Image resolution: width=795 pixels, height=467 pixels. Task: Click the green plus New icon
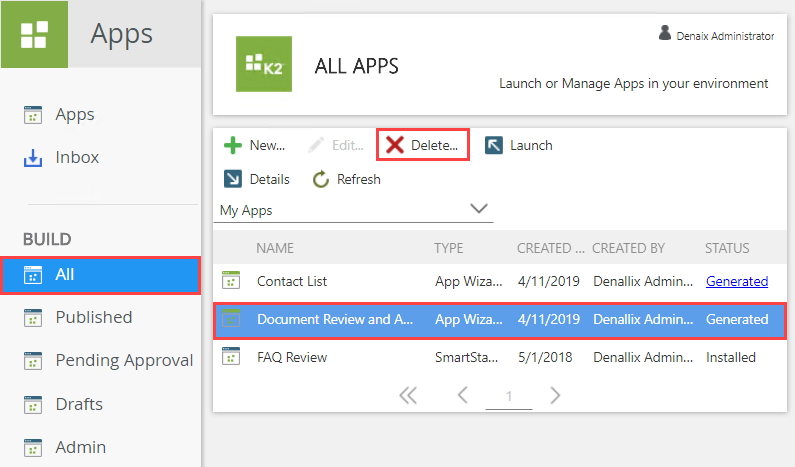coord(233,145)
